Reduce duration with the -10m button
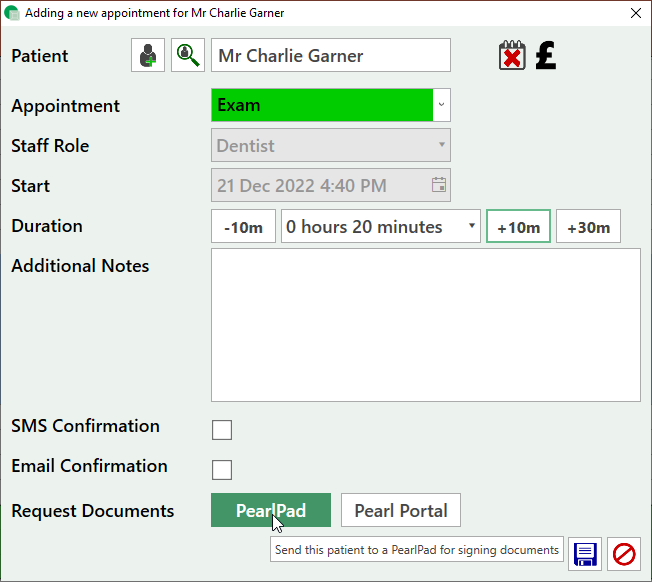 point(243,227)
